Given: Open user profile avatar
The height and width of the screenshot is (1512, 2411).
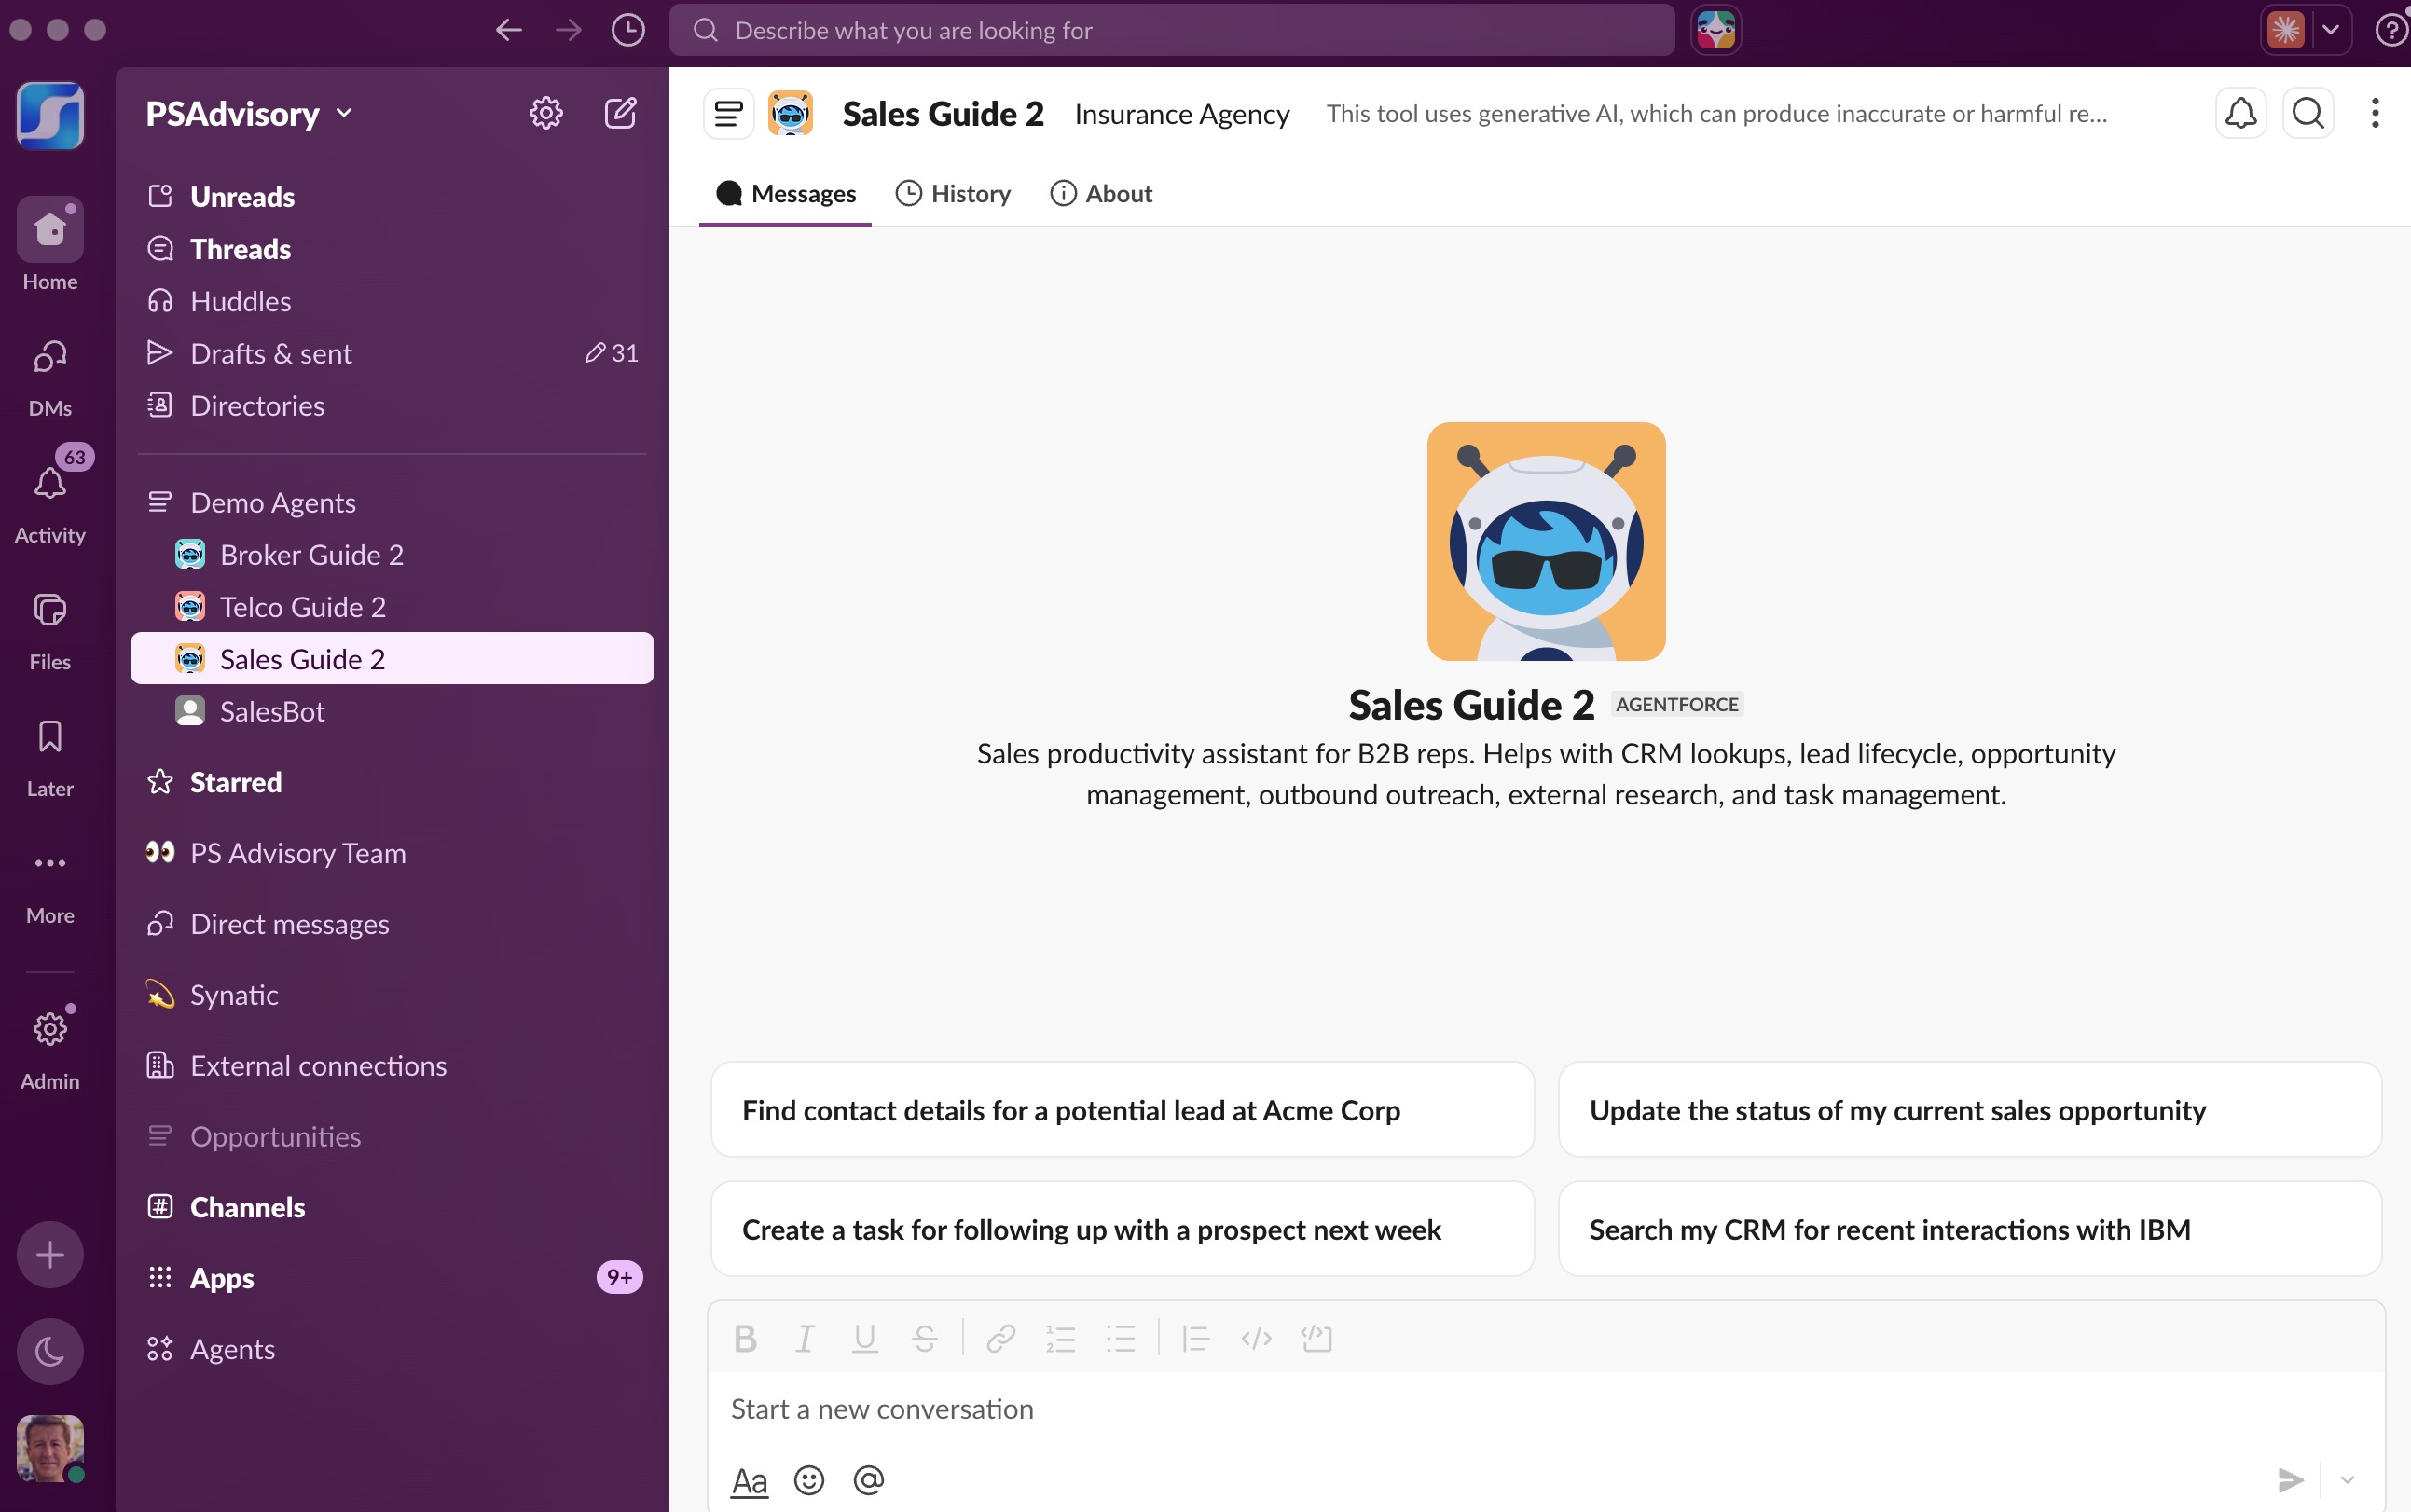Looking at the screenshot, I should [50, 1448].
